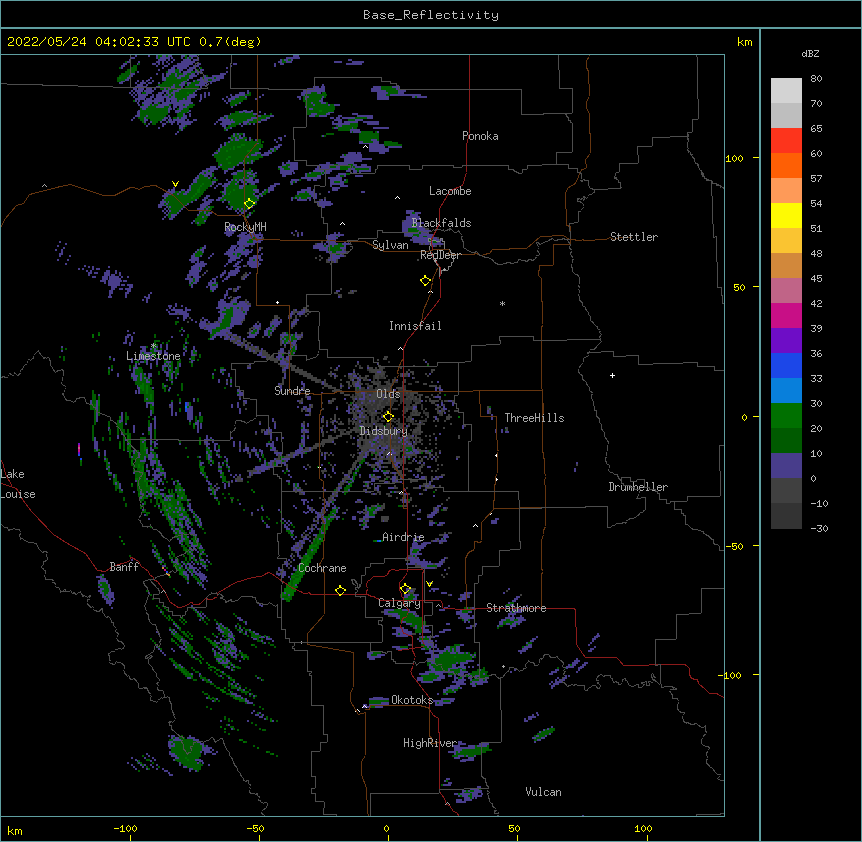The height and width of the screenshot is (842, 862).
Task: Click the Didsbury label
Action: 384,431
